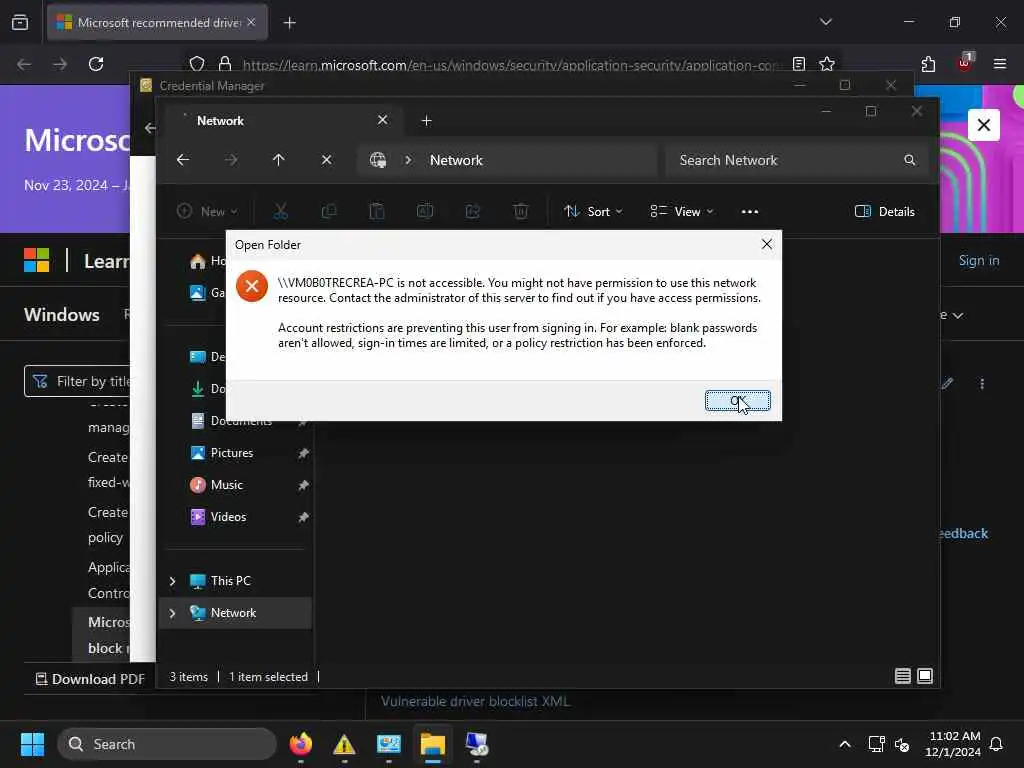The height and width of the screenshot is (768, 1024).
Task: Toggle the Details pane
Action: coord(885,212)
